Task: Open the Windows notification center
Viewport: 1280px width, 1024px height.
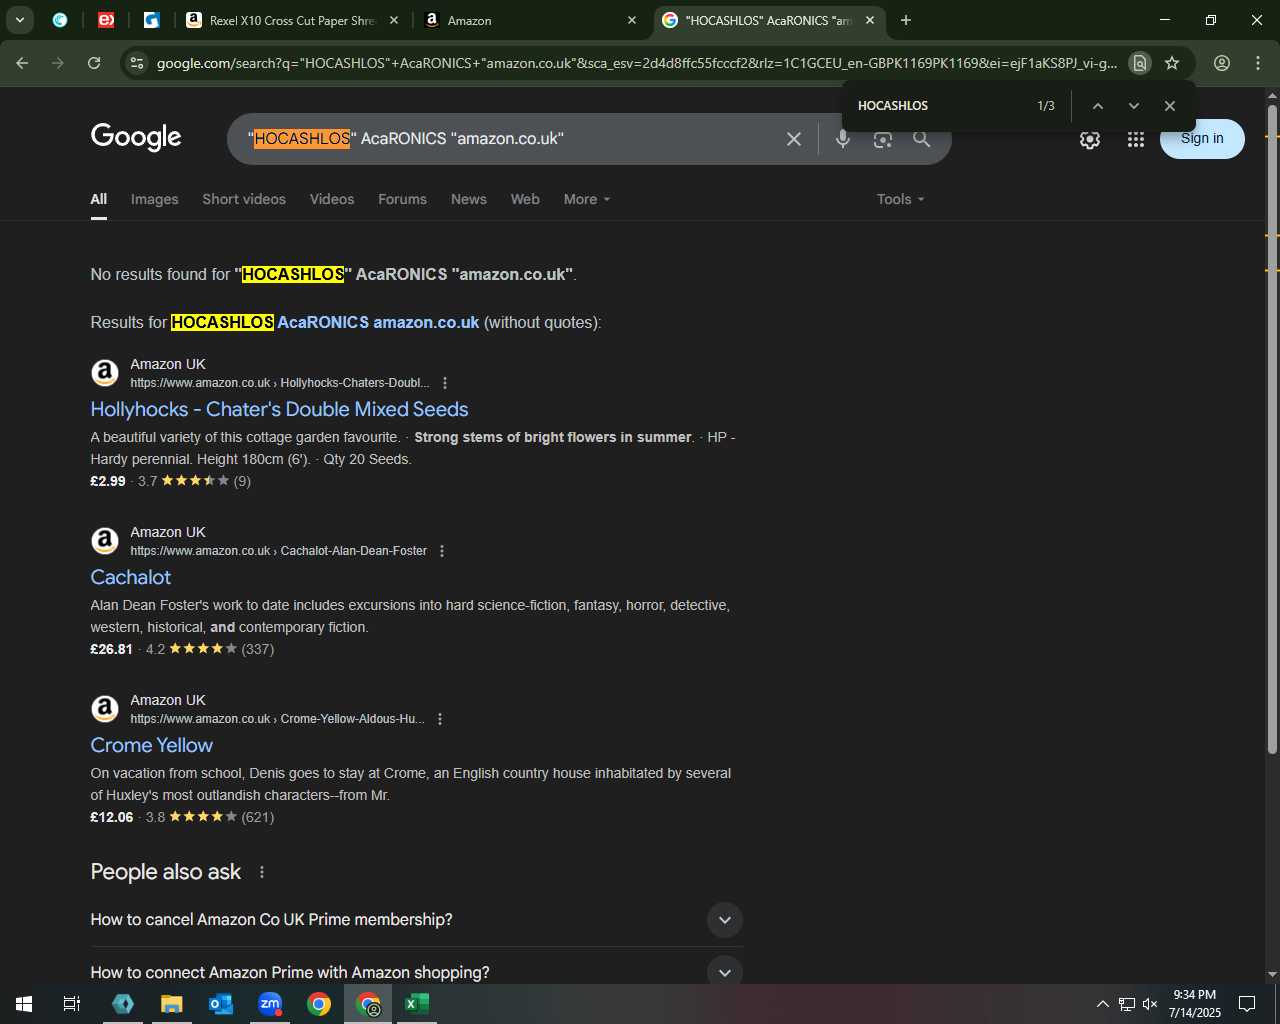Action: tap(1247, 1004)
